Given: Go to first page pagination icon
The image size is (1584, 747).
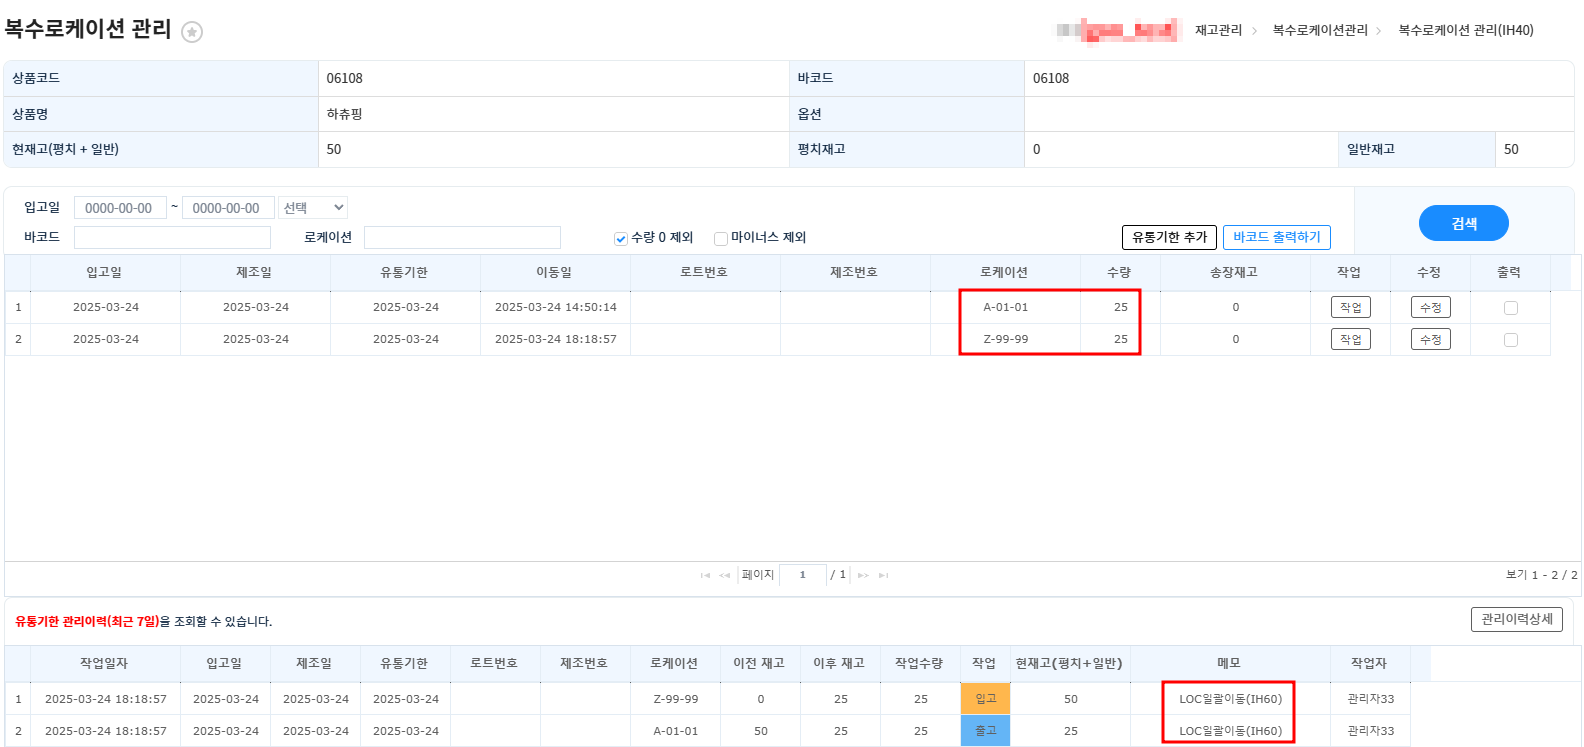Looking at the screenshot, I should (x=705, y=575).
